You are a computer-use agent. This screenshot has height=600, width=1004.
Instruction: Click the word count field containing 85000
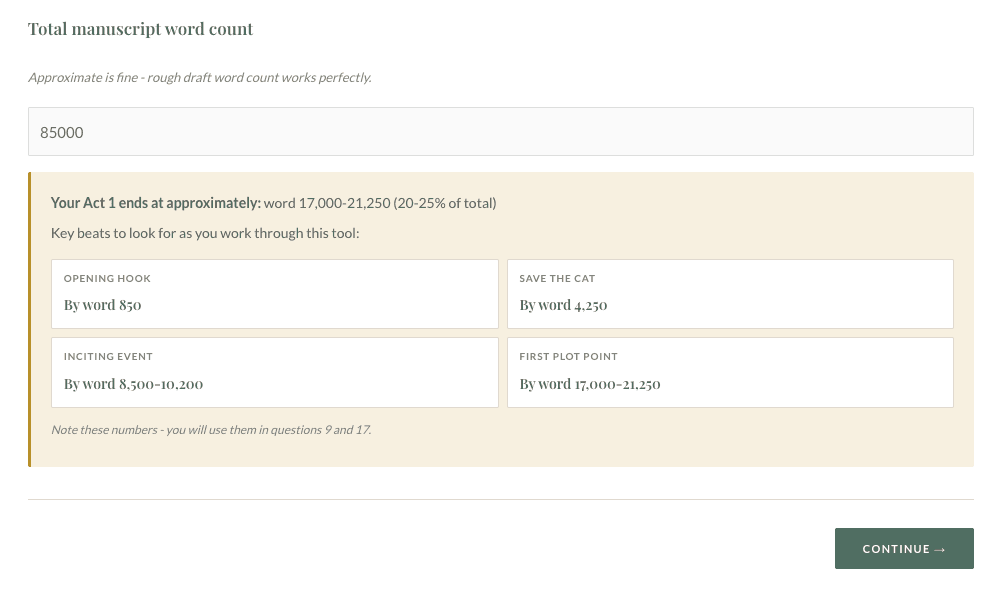coord(500,131)
